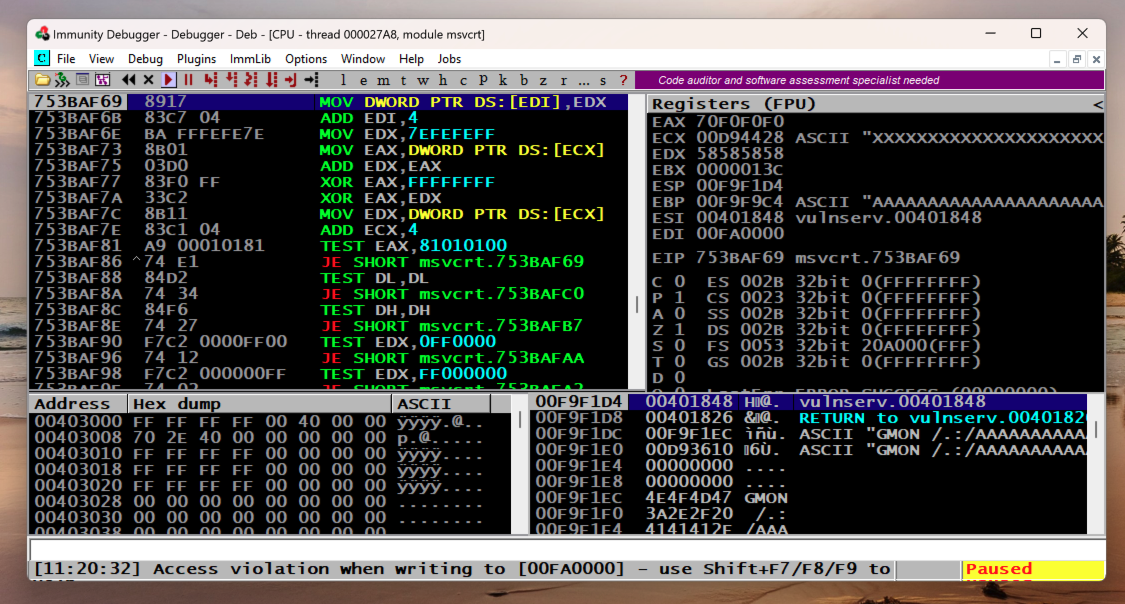Show References with 'r' button
Image resolution: width=1125 pixels, height=604 pixels.
(563, 80)
